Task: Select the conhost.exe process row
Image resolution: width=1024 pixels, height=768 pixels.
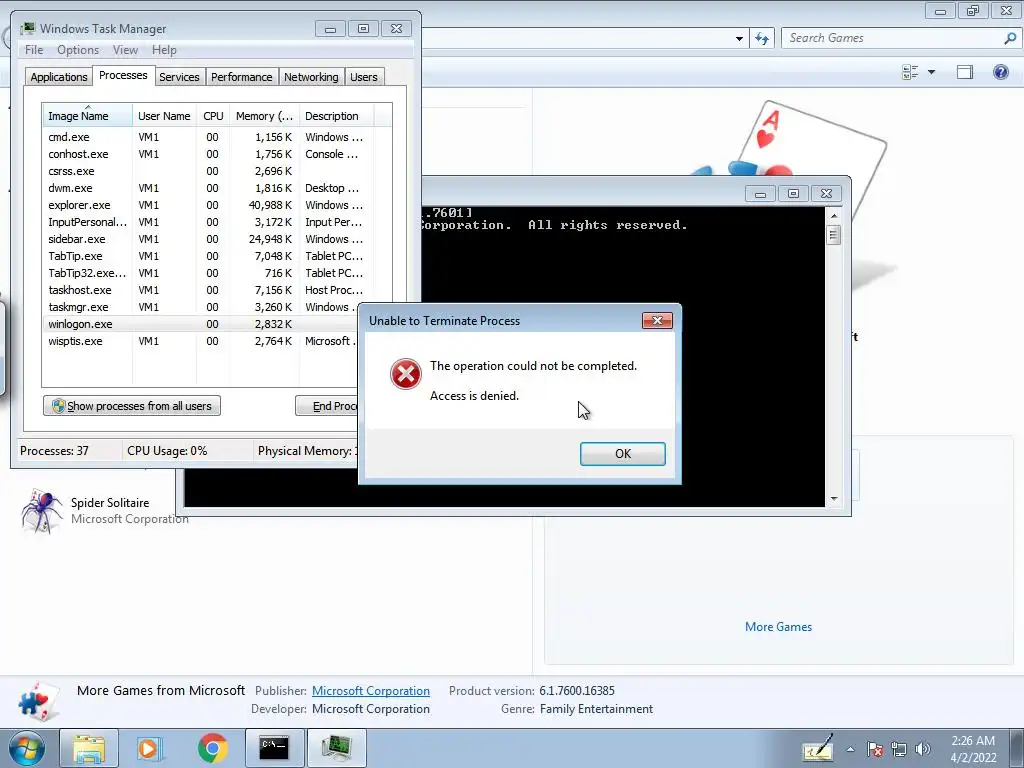Action: [206, 154]
